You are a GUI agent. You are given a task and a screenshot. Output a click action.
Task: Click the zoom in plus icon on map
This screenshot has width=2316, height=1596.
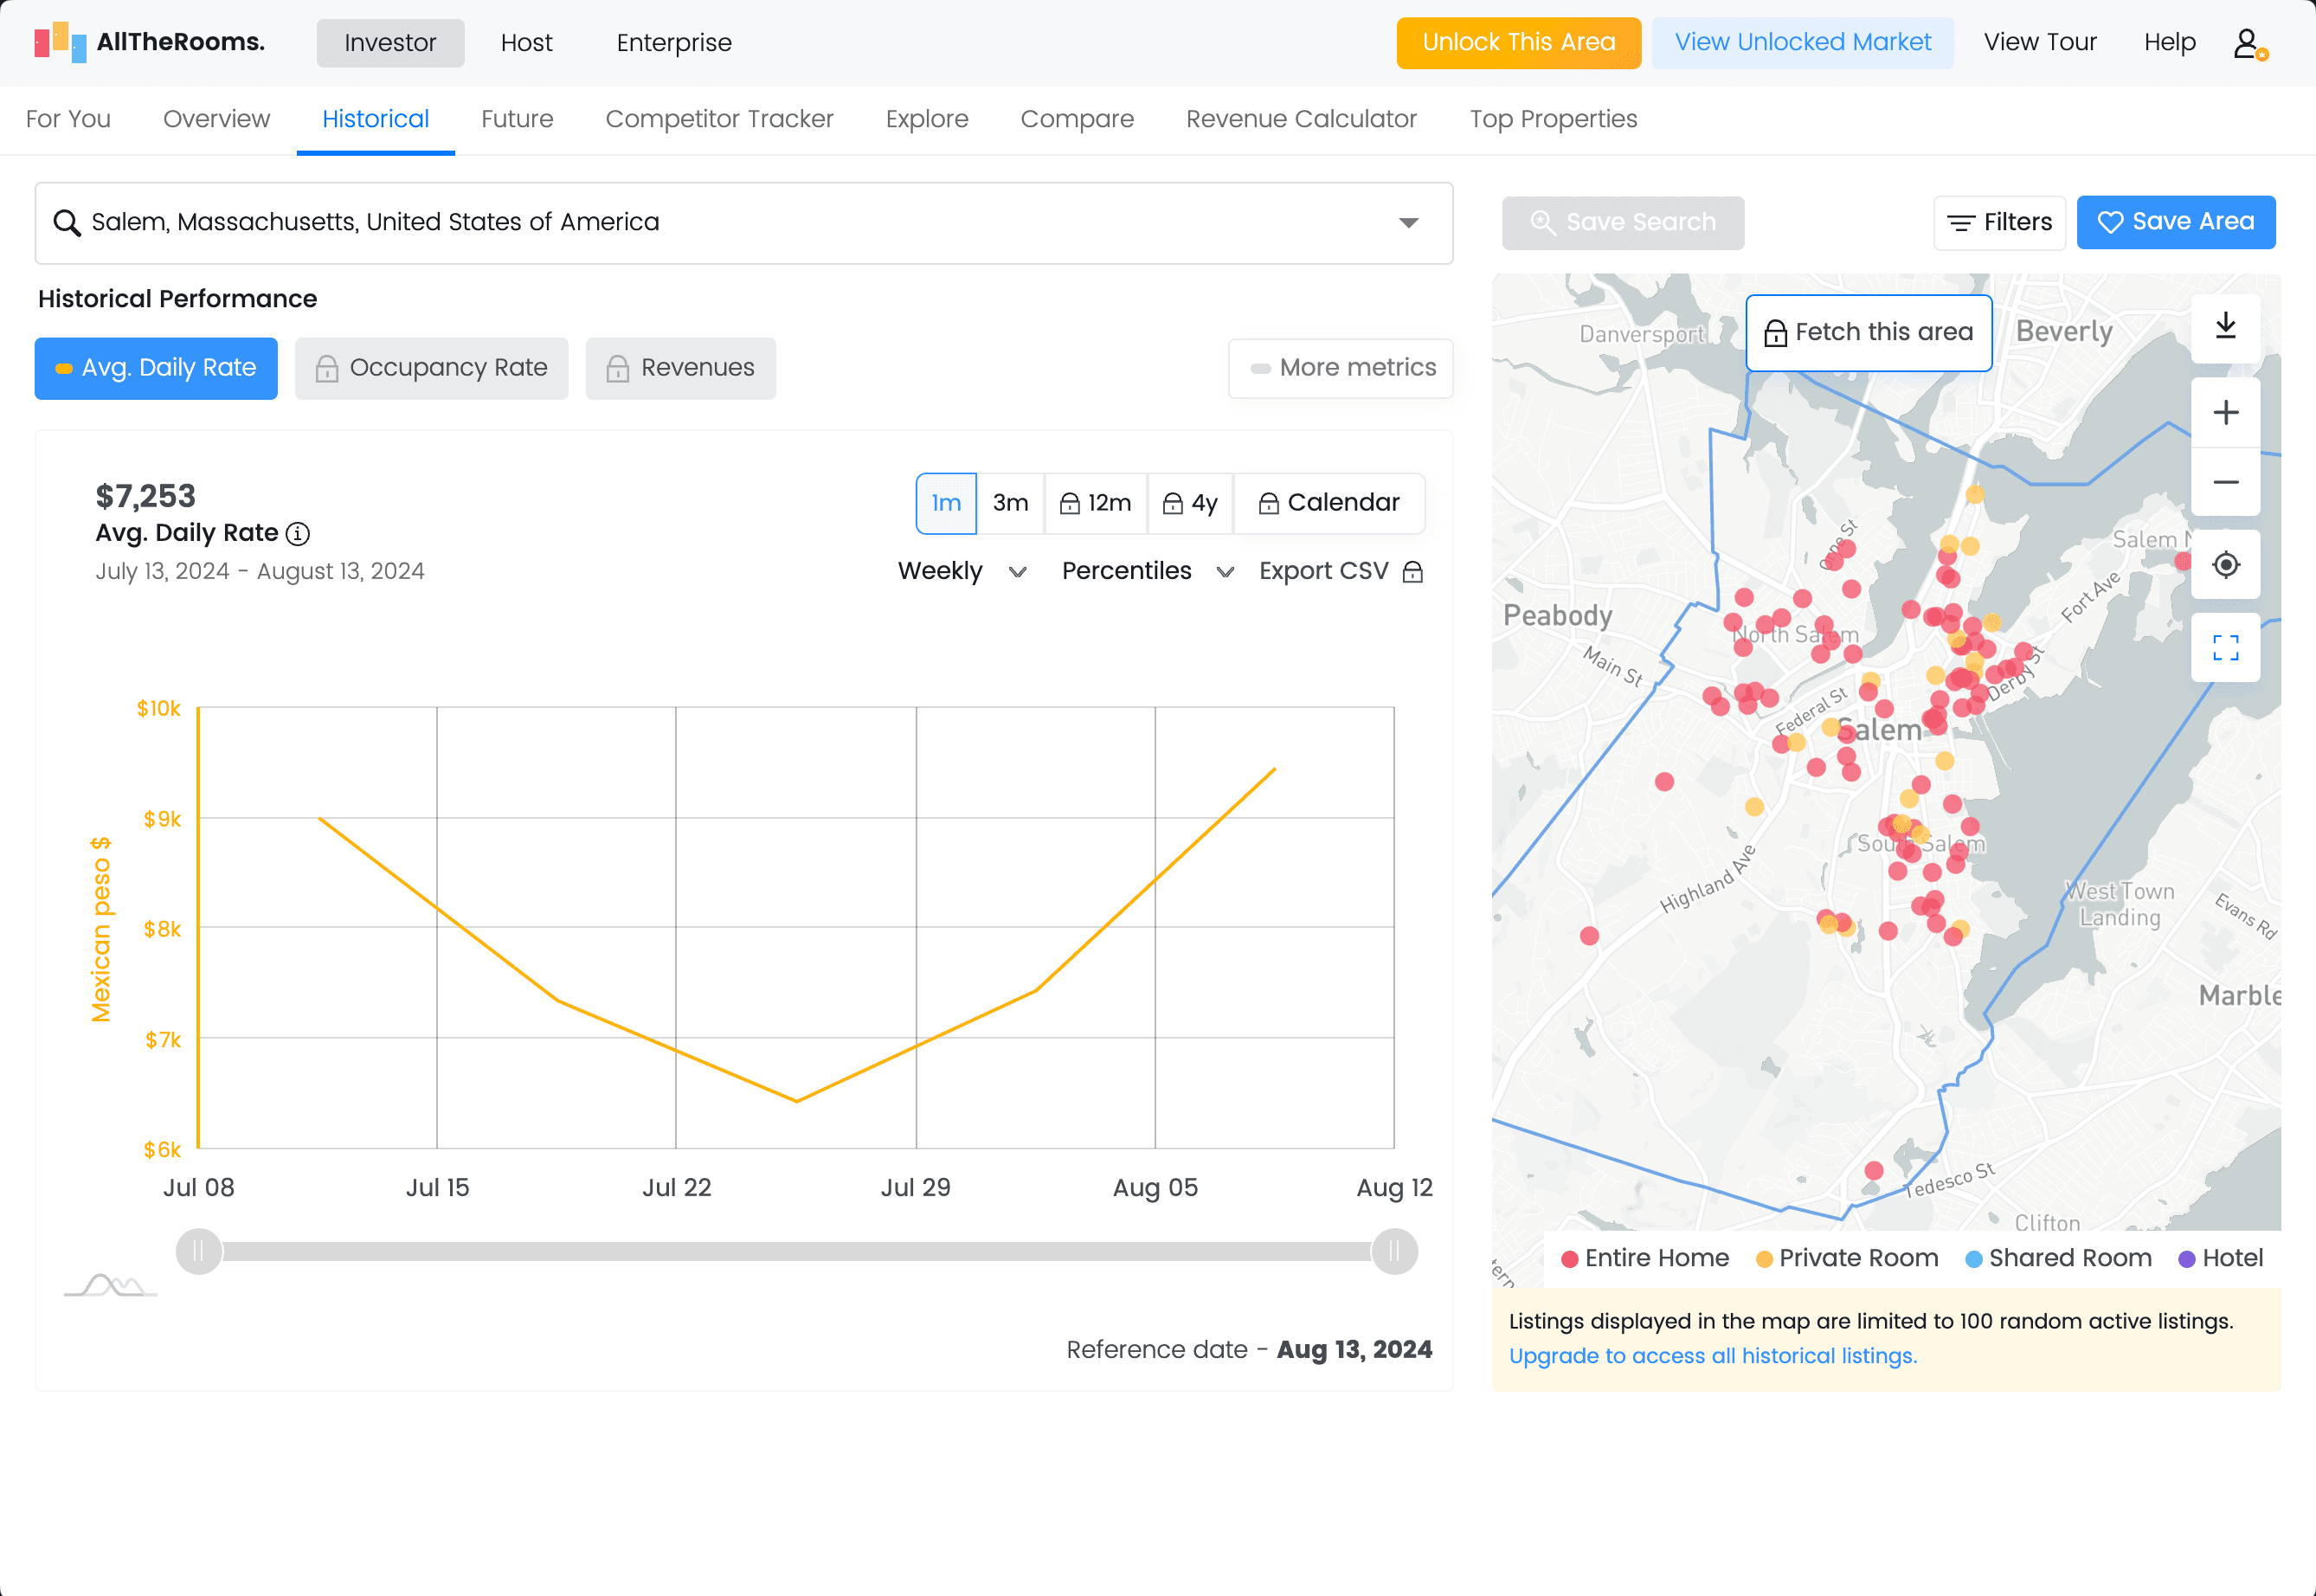2226,412
